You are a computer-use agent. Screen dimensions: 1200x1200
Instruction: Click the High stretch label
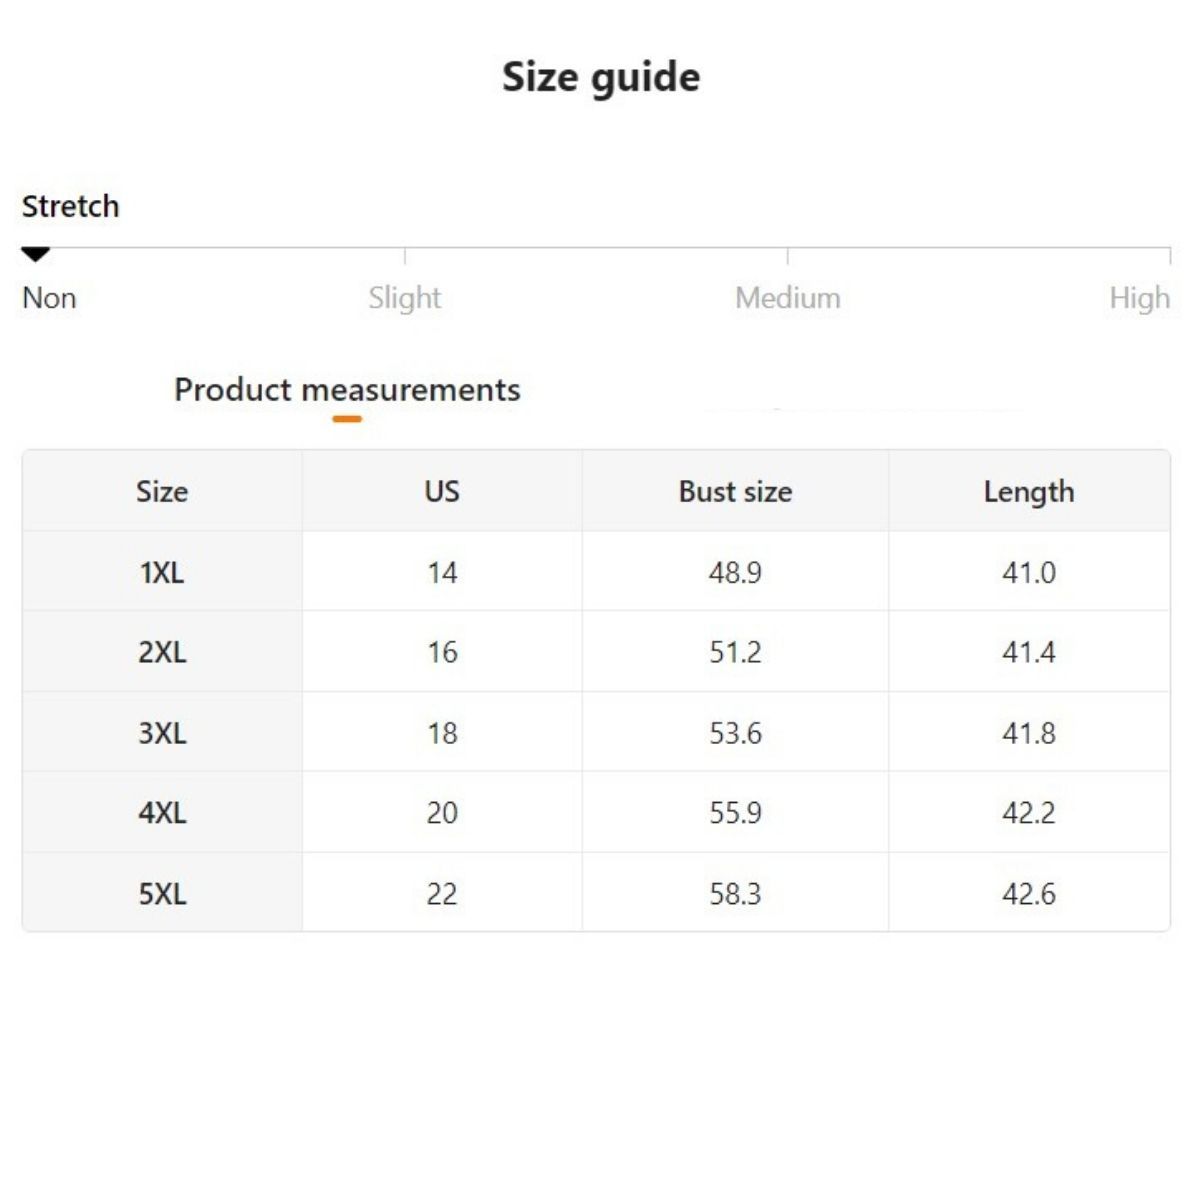(x=1139, y=298)
